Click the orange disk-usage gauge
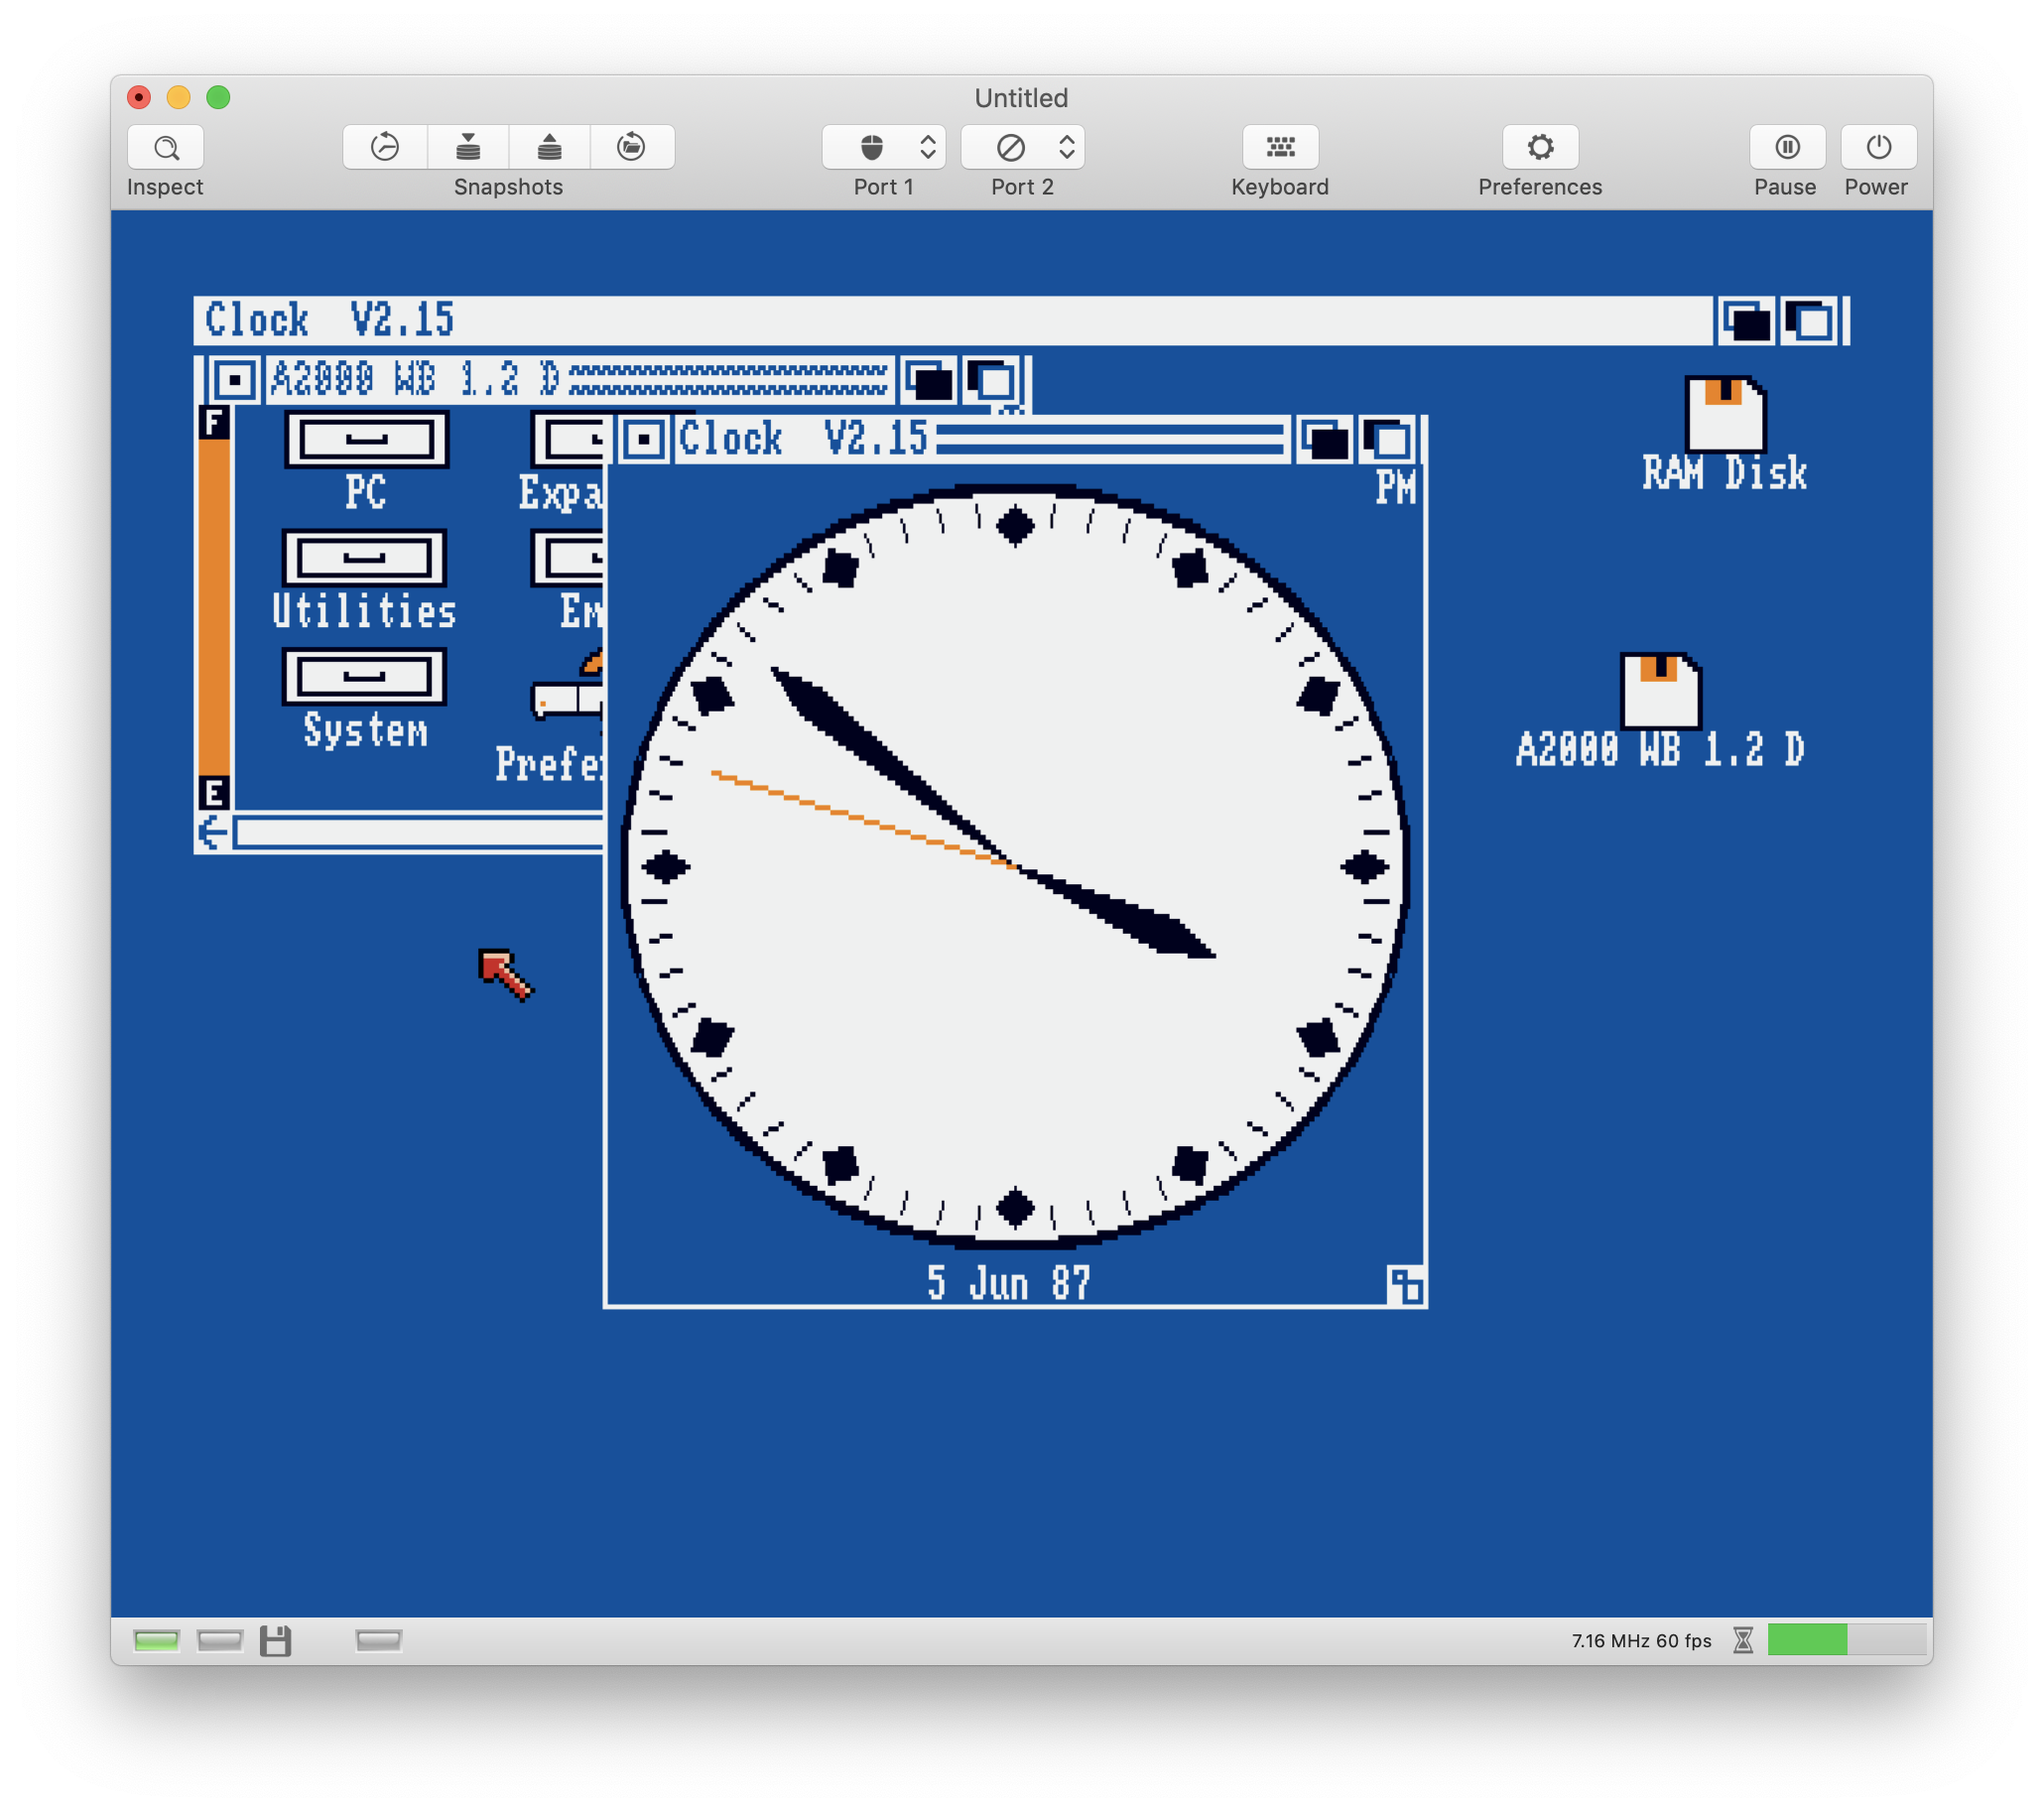 (x=214, y=607)
